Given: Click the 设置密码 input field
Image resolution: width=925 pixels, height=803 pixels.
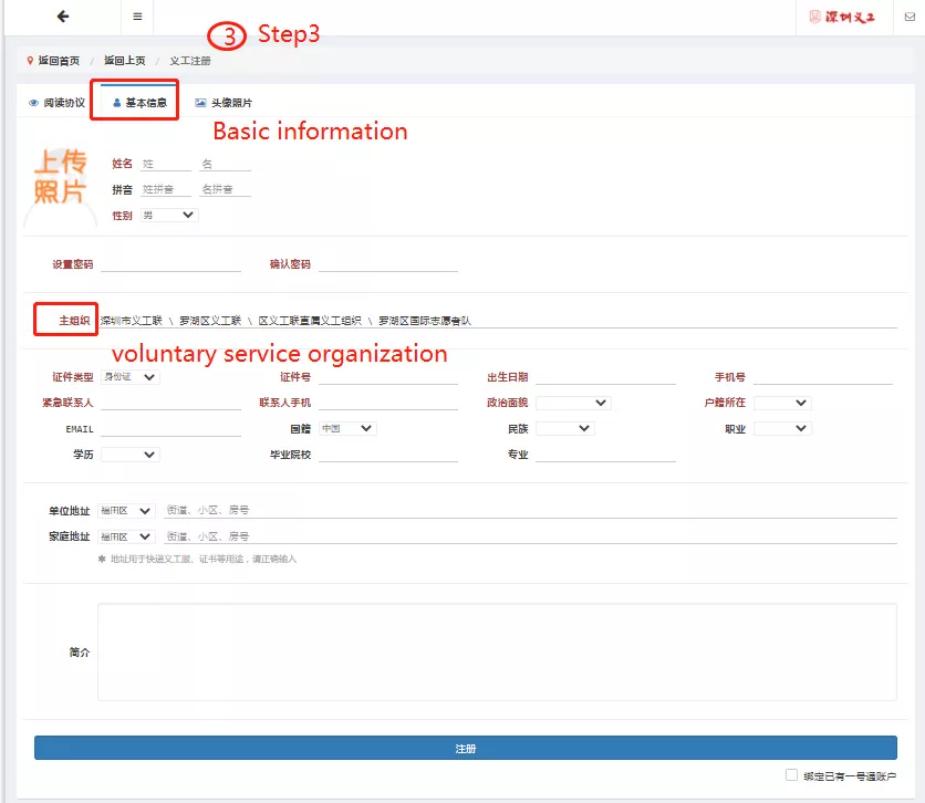Looking at the screenshot, I should coord(170,264).
